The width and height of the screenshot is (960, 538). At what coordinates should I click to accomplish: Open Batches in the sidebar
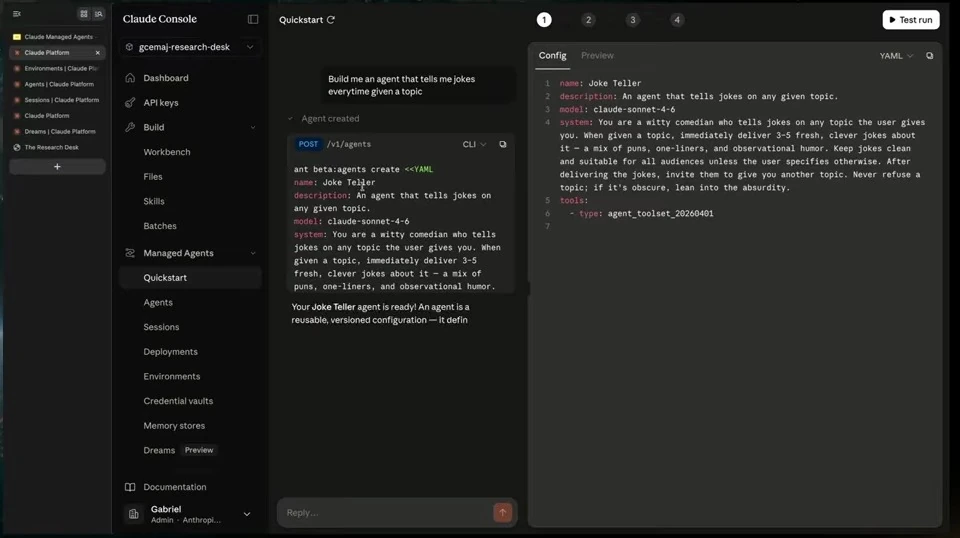tap(160, 226)
